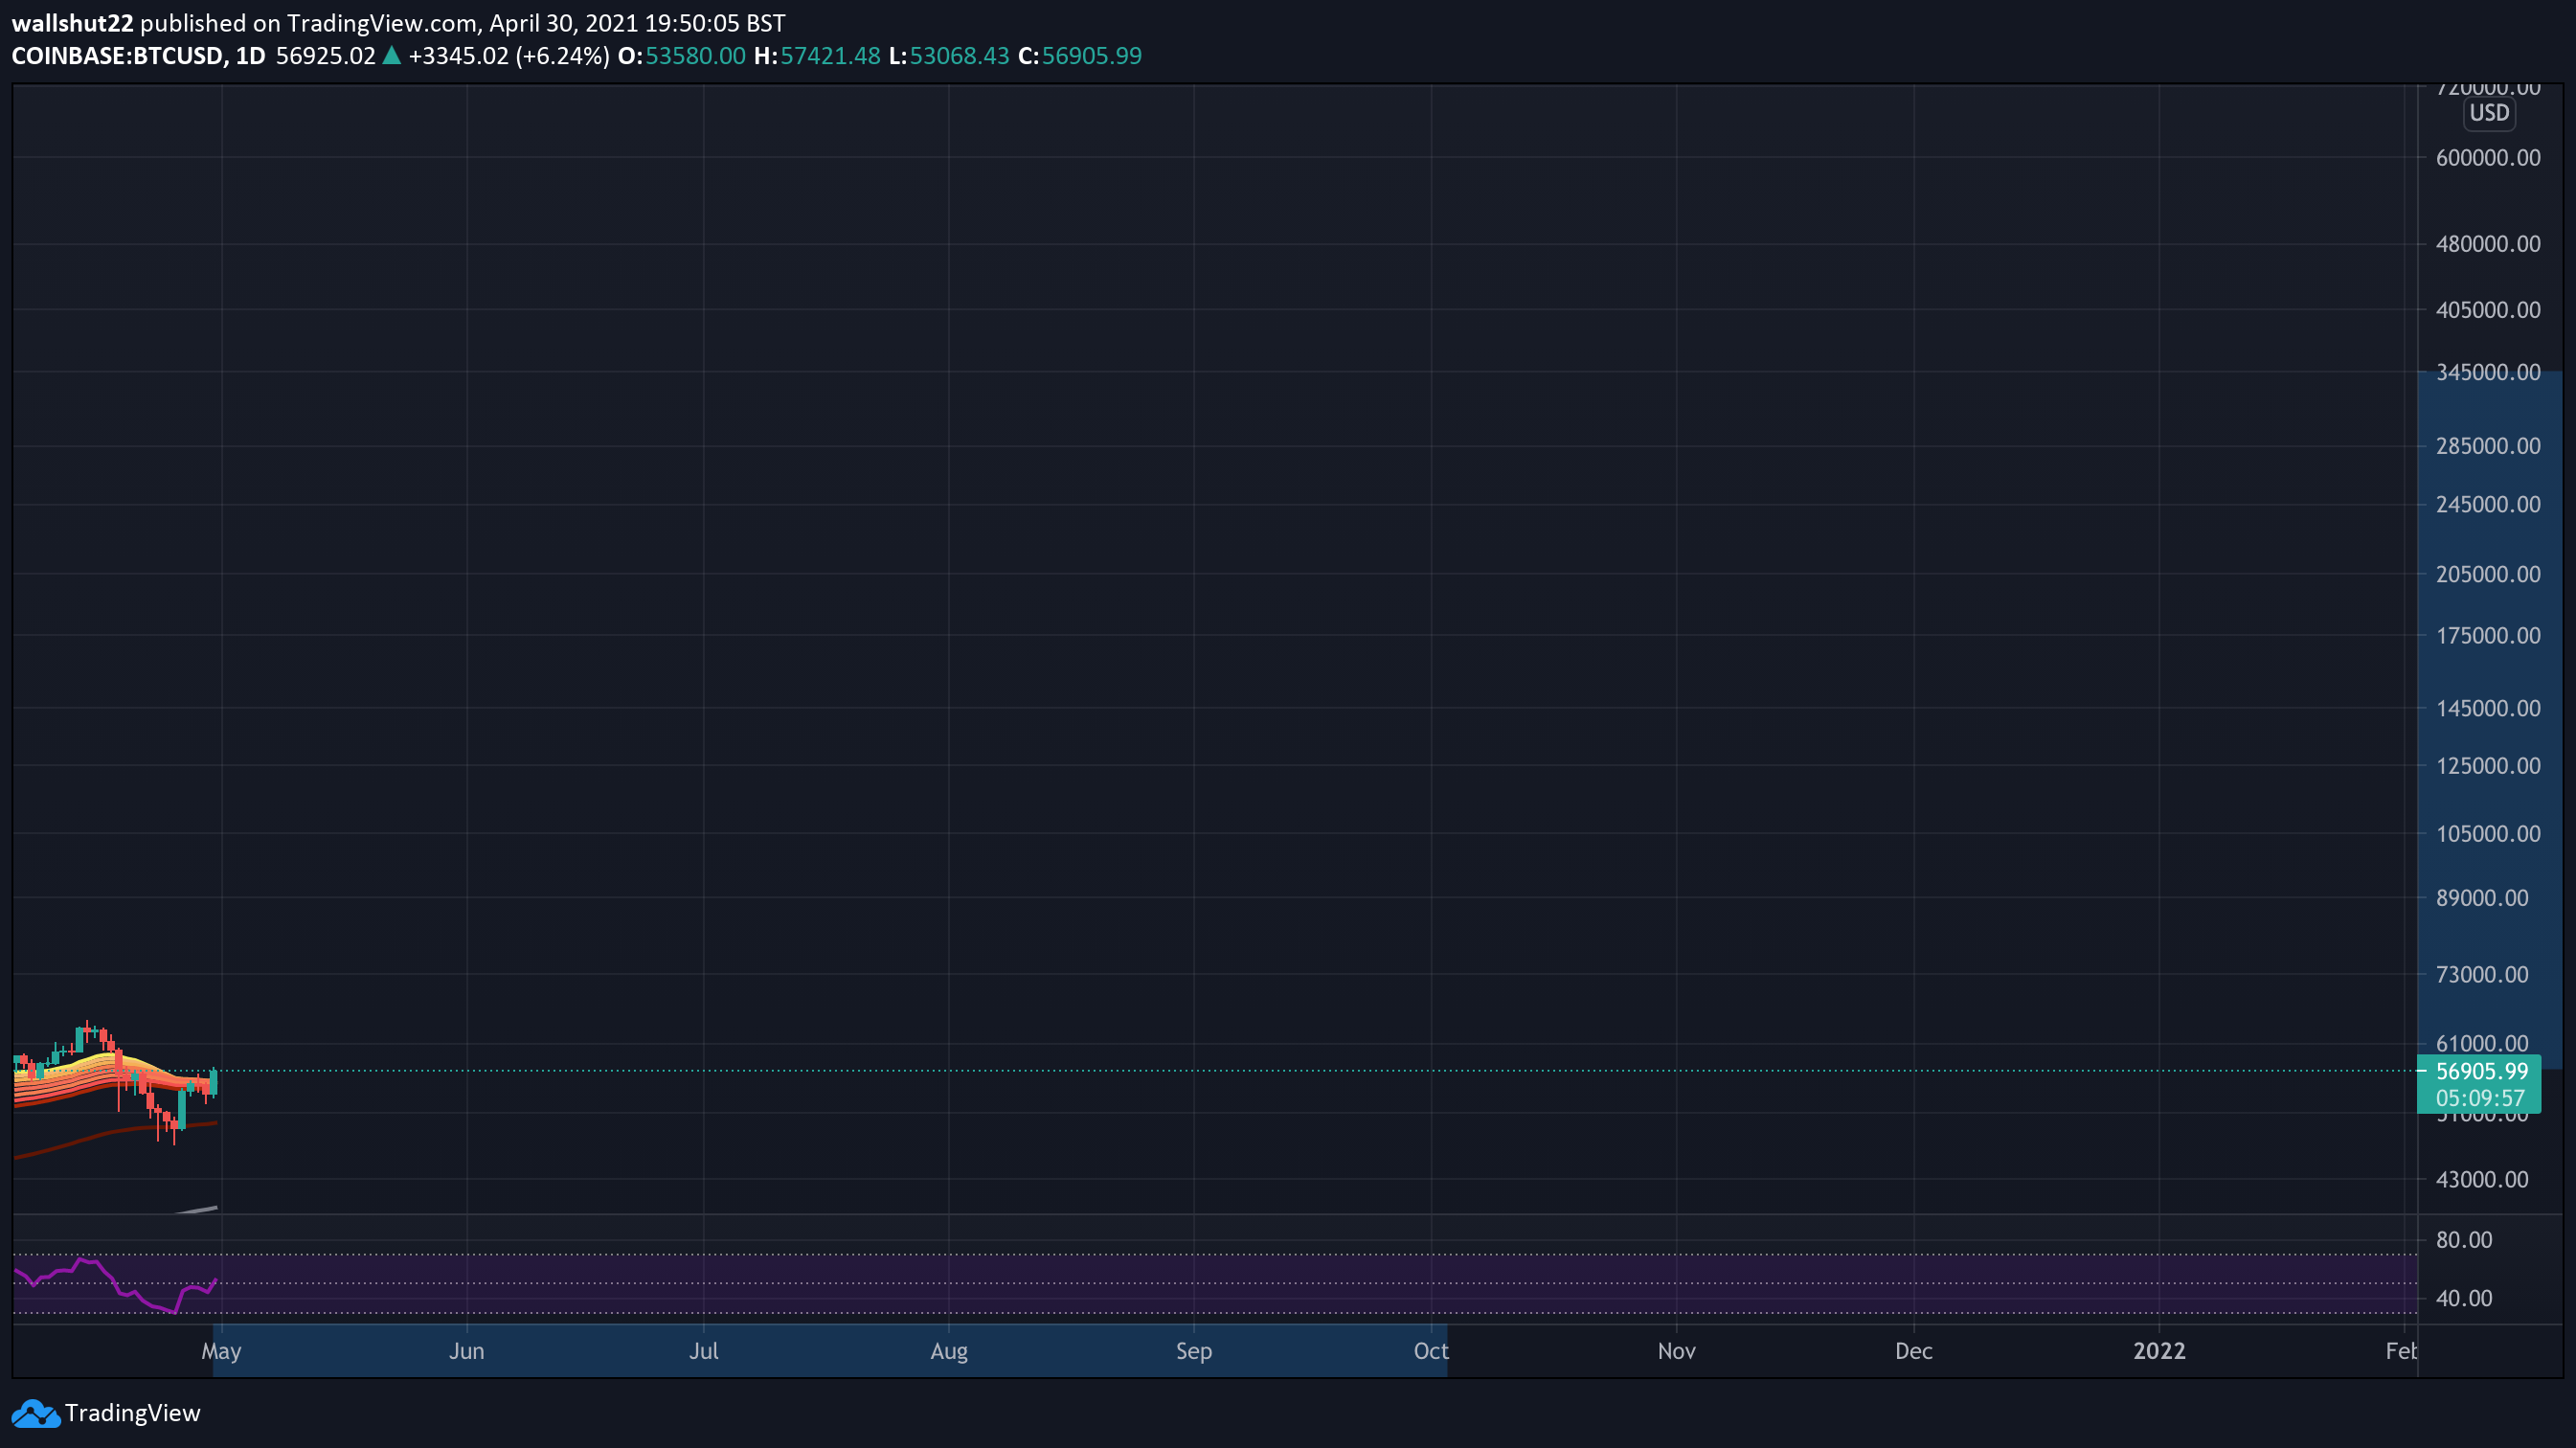This screenshot has width=2576, height=1448.
Task: Click the 125000.00 price axis label
Action: tap(2488, 766)
